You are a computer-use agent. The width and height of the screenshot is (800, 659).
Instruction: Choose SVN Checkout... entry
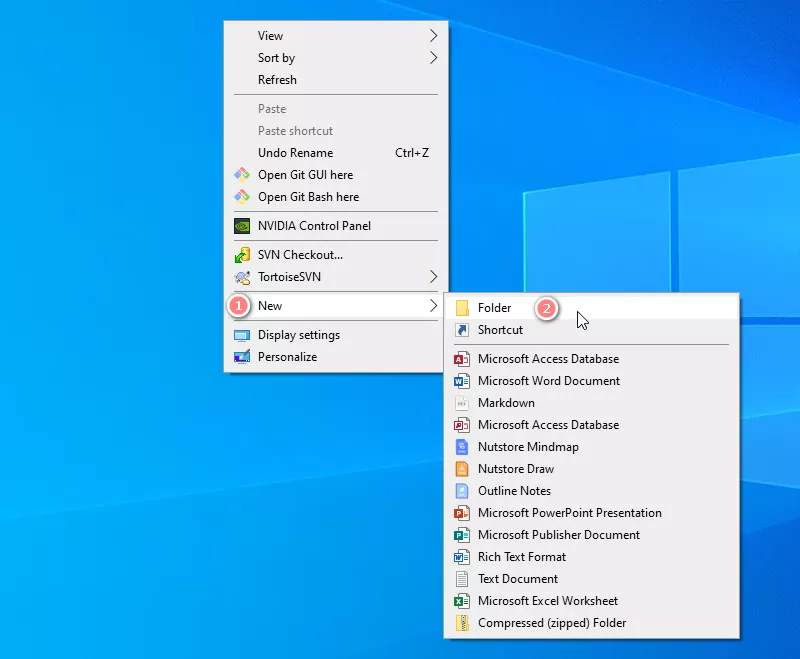click(336, 255)
